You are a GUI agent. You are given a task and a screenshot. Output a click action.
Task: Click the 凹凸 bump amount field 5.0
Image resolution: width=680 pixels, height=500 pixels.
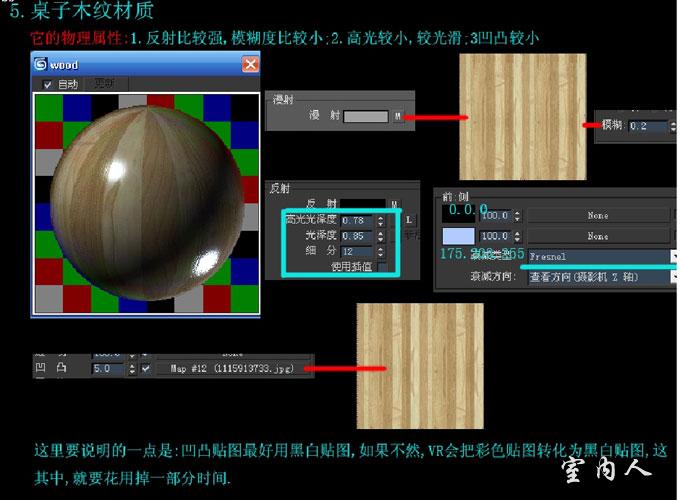[x=108, y=369]
